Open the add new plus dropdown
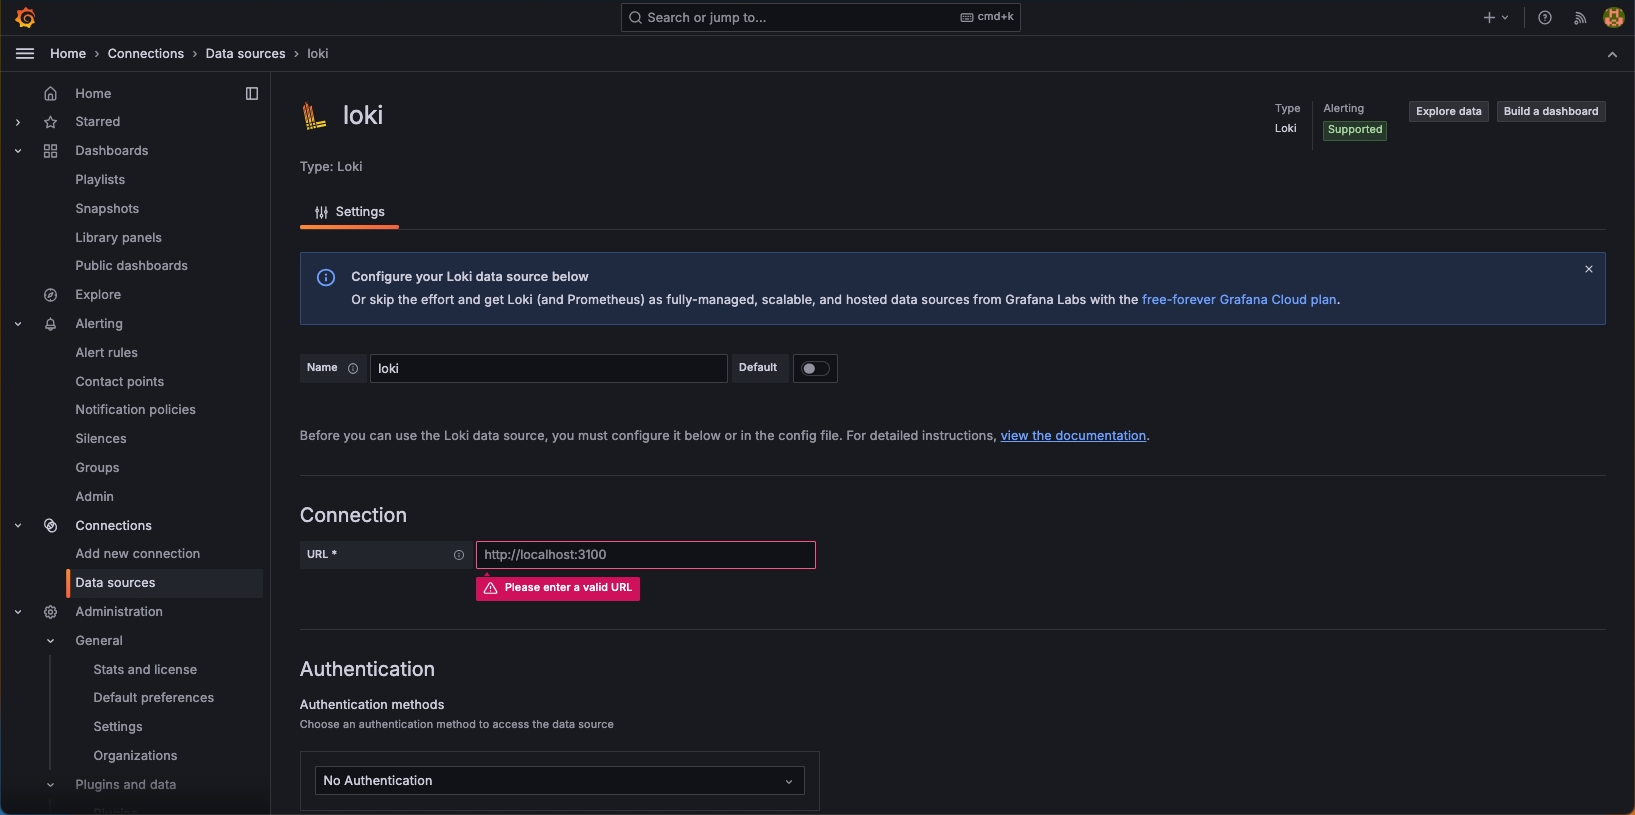Image resolution: width=1635 pixels, height=815 pixels. point(1495,18)
